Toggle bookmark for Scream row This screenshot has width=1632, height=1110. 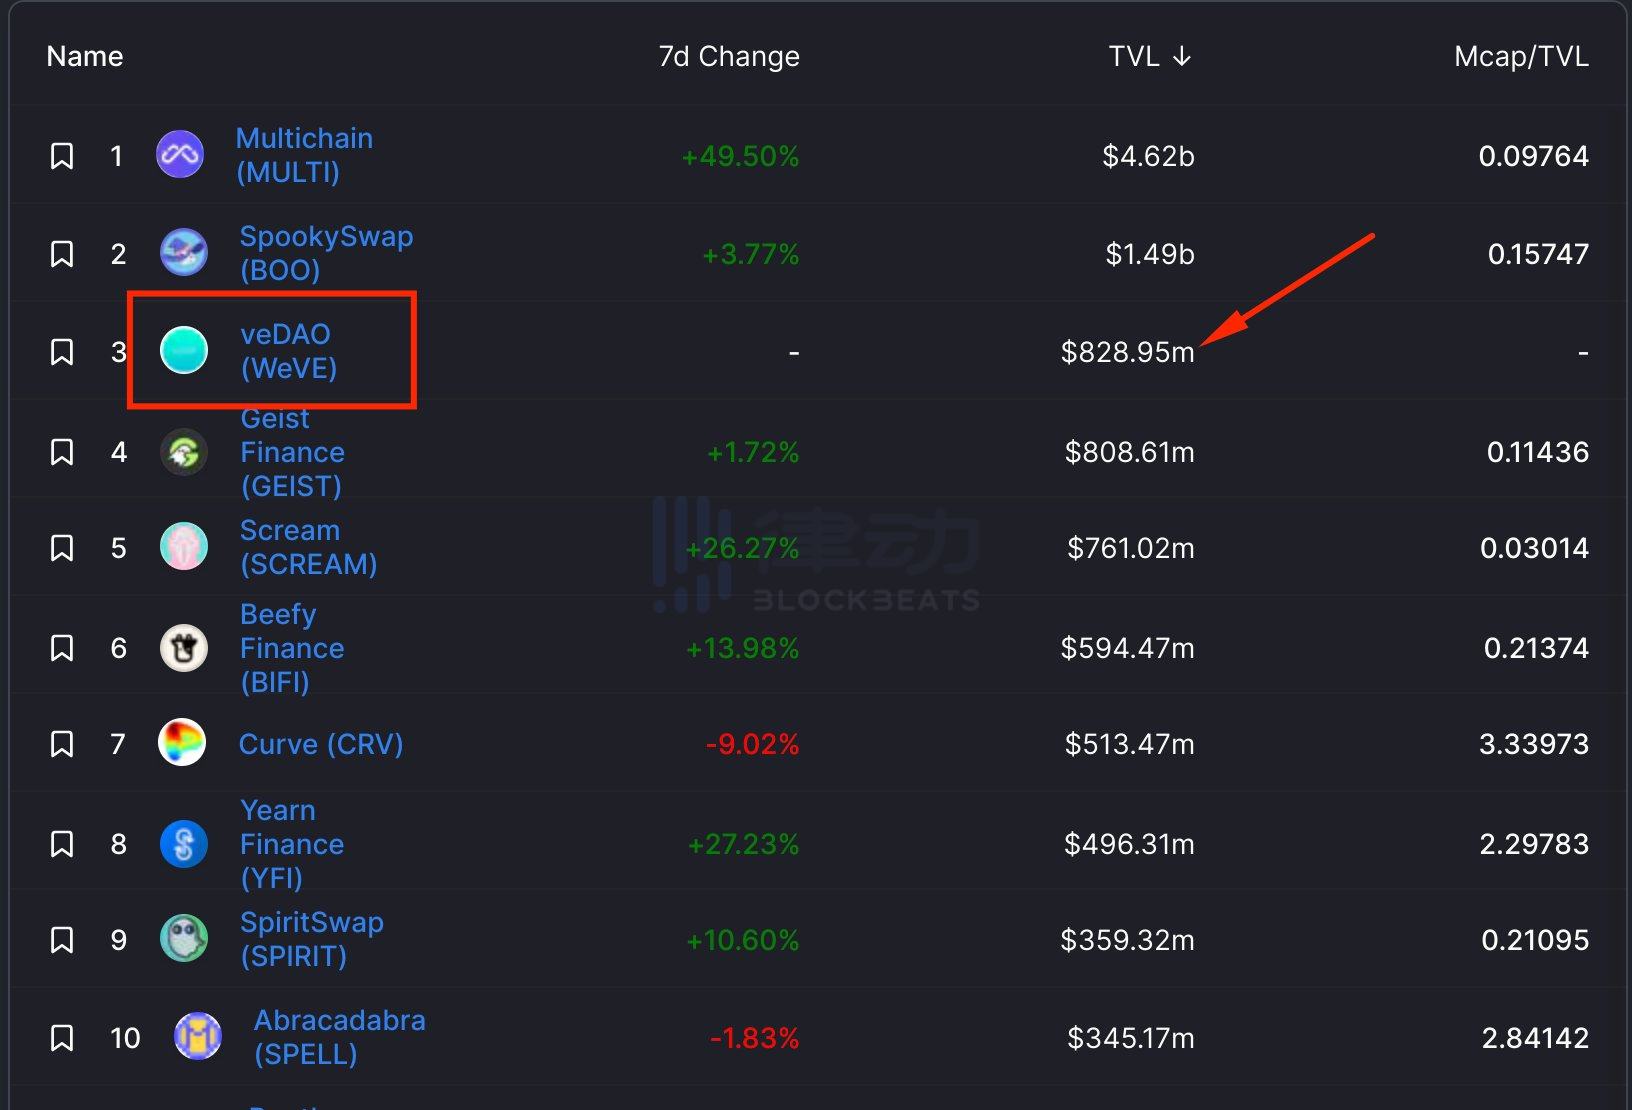click(62, 548)
